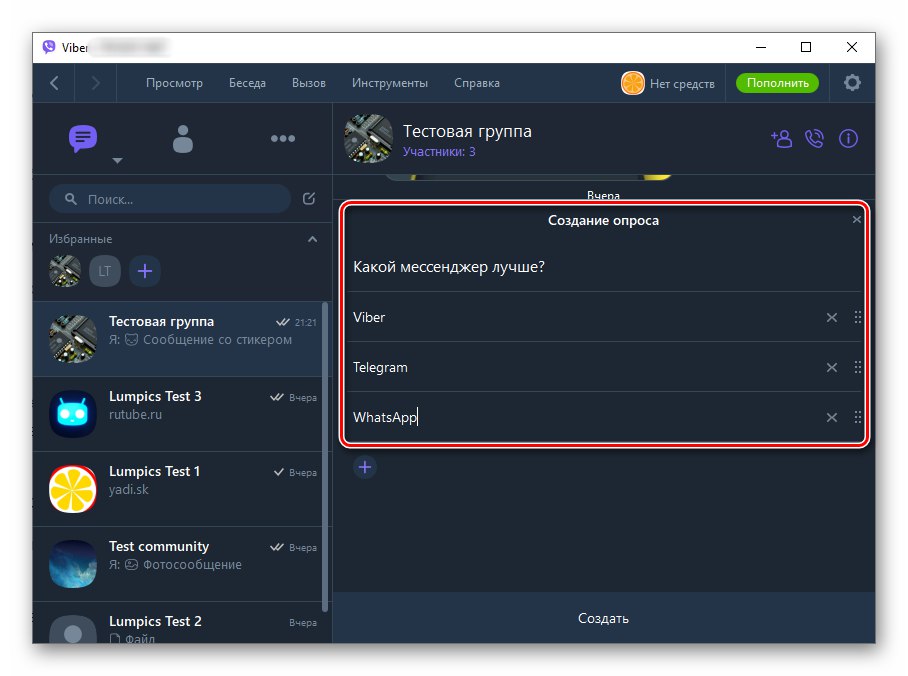The image size is (908, 676).
Task: Remove the Telegram poll option
Action: pos(832,367)
